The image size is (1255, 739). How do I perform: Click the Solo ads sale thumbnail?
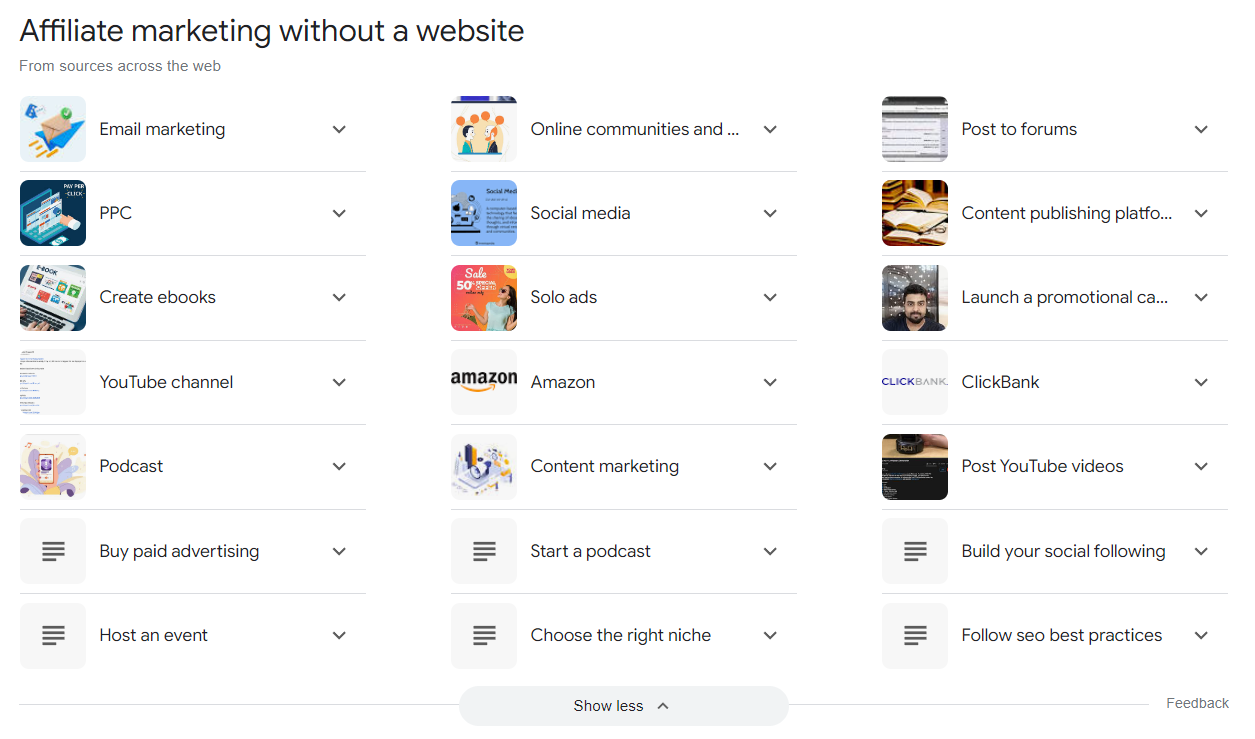pos(484,298)
